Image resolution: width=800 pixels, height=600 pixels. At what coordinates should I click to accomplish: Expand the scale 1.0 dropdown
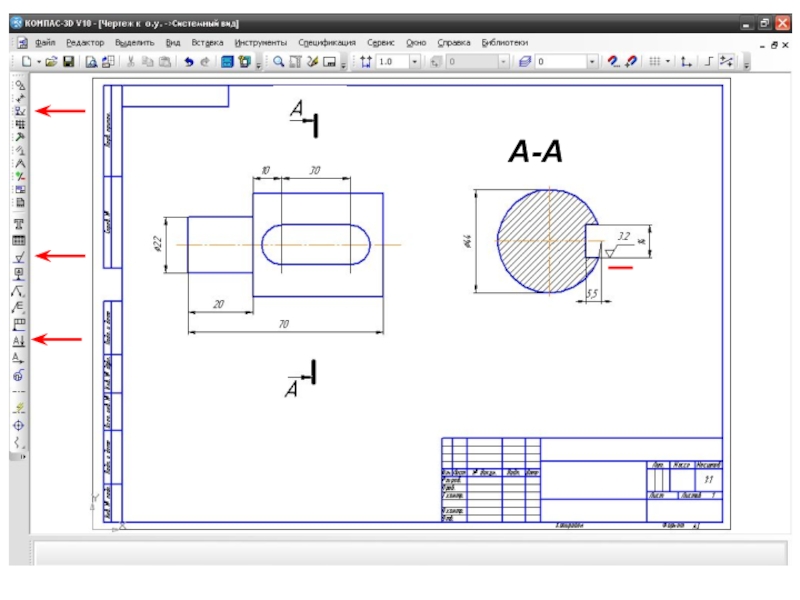pyautogui.click(x=415, y=62)
